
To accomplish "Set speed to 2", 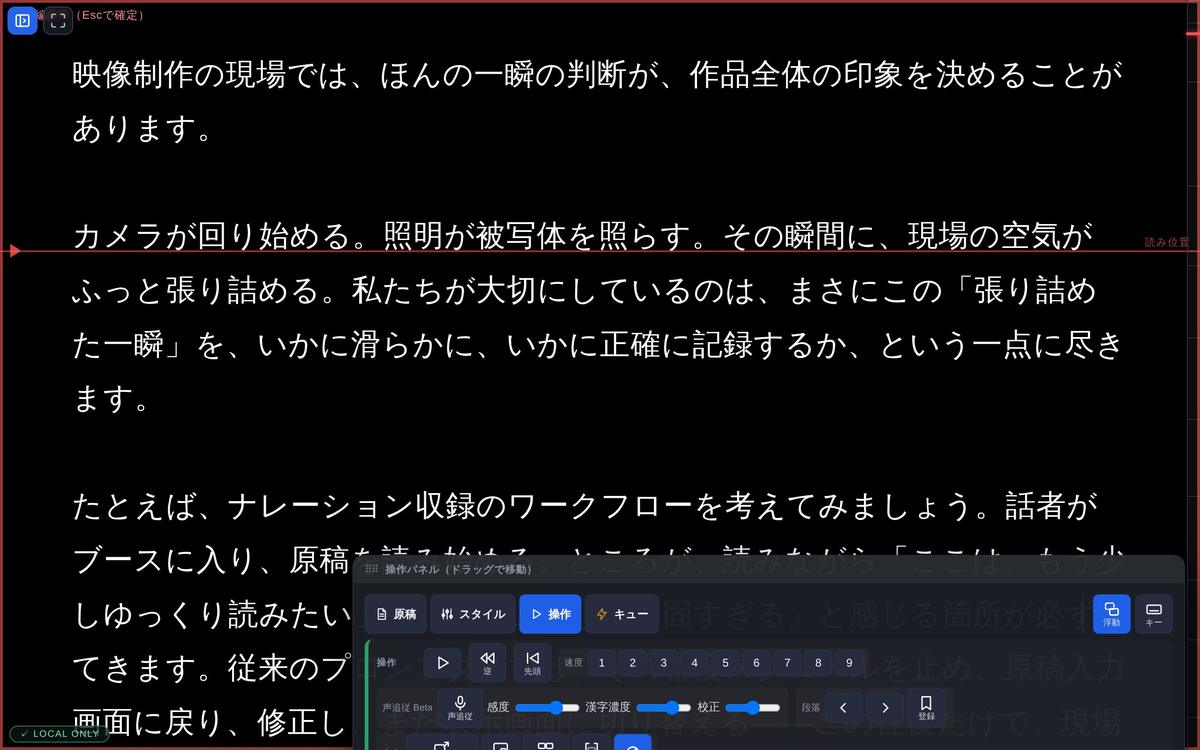I will [x=632, y=663].
